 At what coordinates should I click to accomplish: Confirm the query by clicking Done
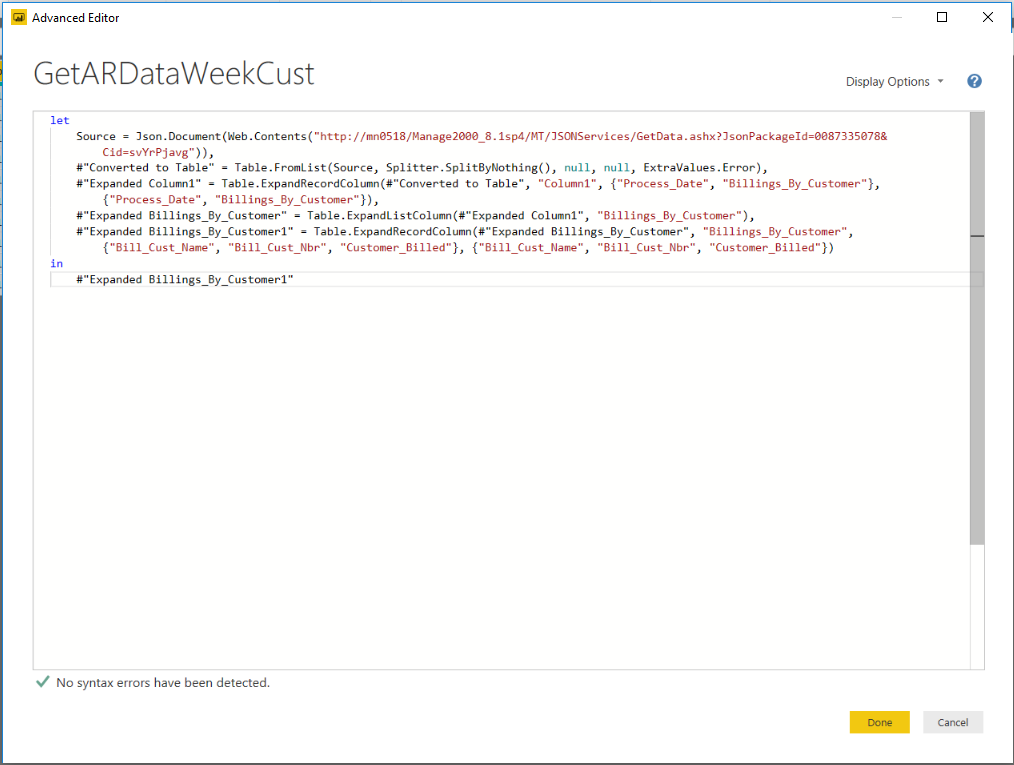pos(879,722)
